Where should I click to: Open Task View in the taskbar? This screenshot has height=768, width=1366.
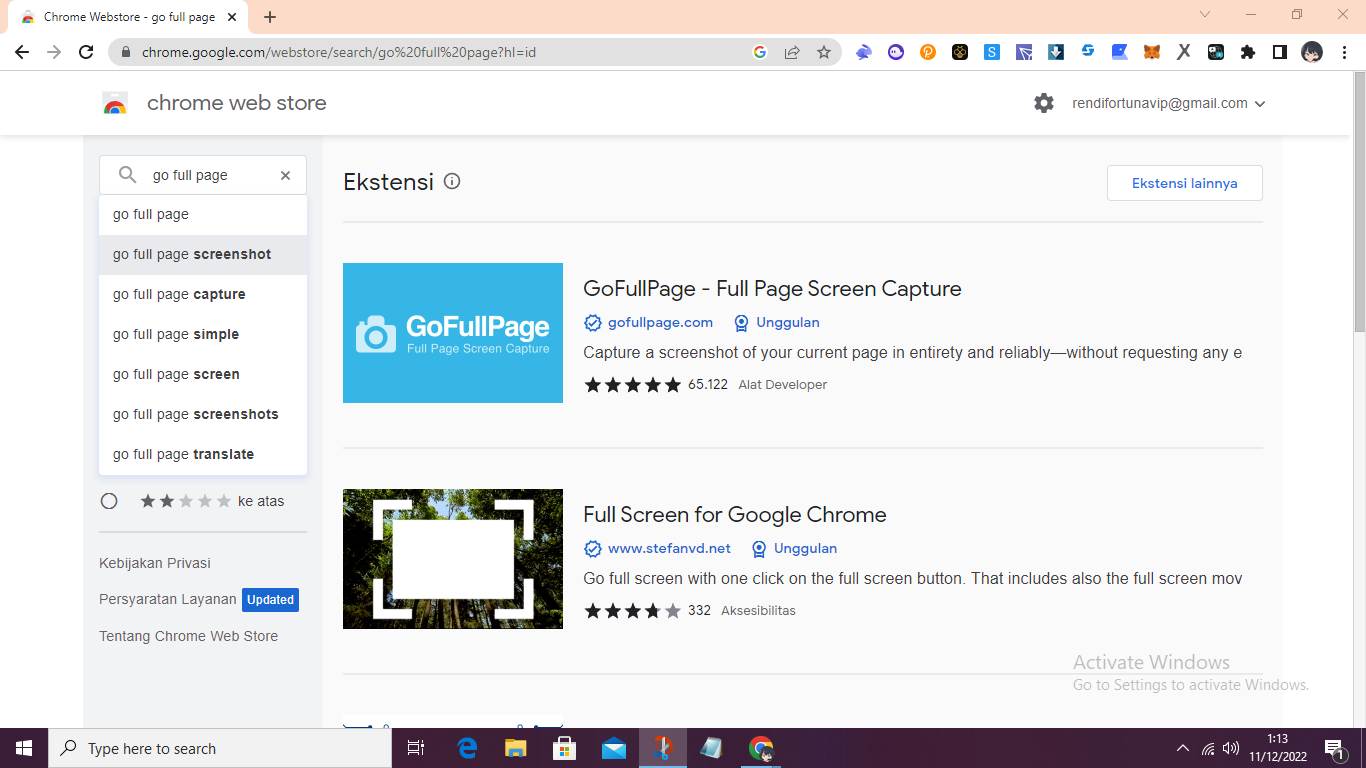pos(416,748)
